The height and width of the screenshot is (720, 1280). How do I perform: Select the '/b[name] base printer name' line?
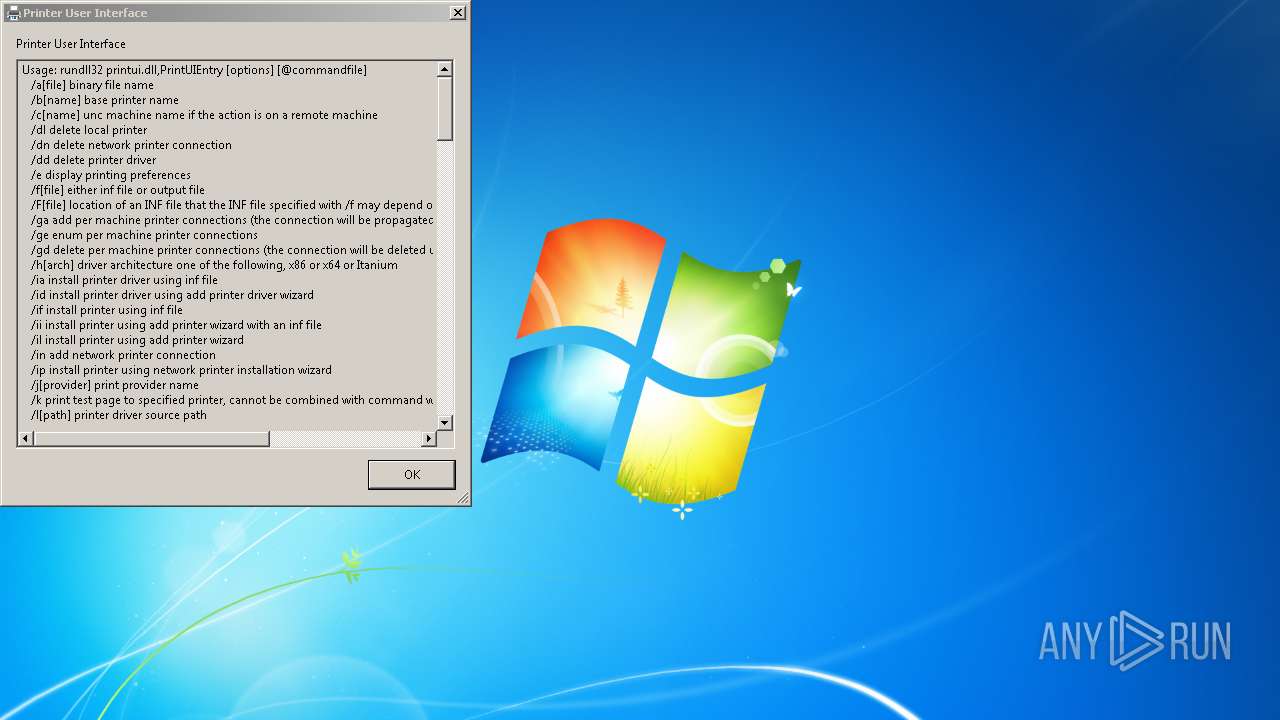coord(104,100)
